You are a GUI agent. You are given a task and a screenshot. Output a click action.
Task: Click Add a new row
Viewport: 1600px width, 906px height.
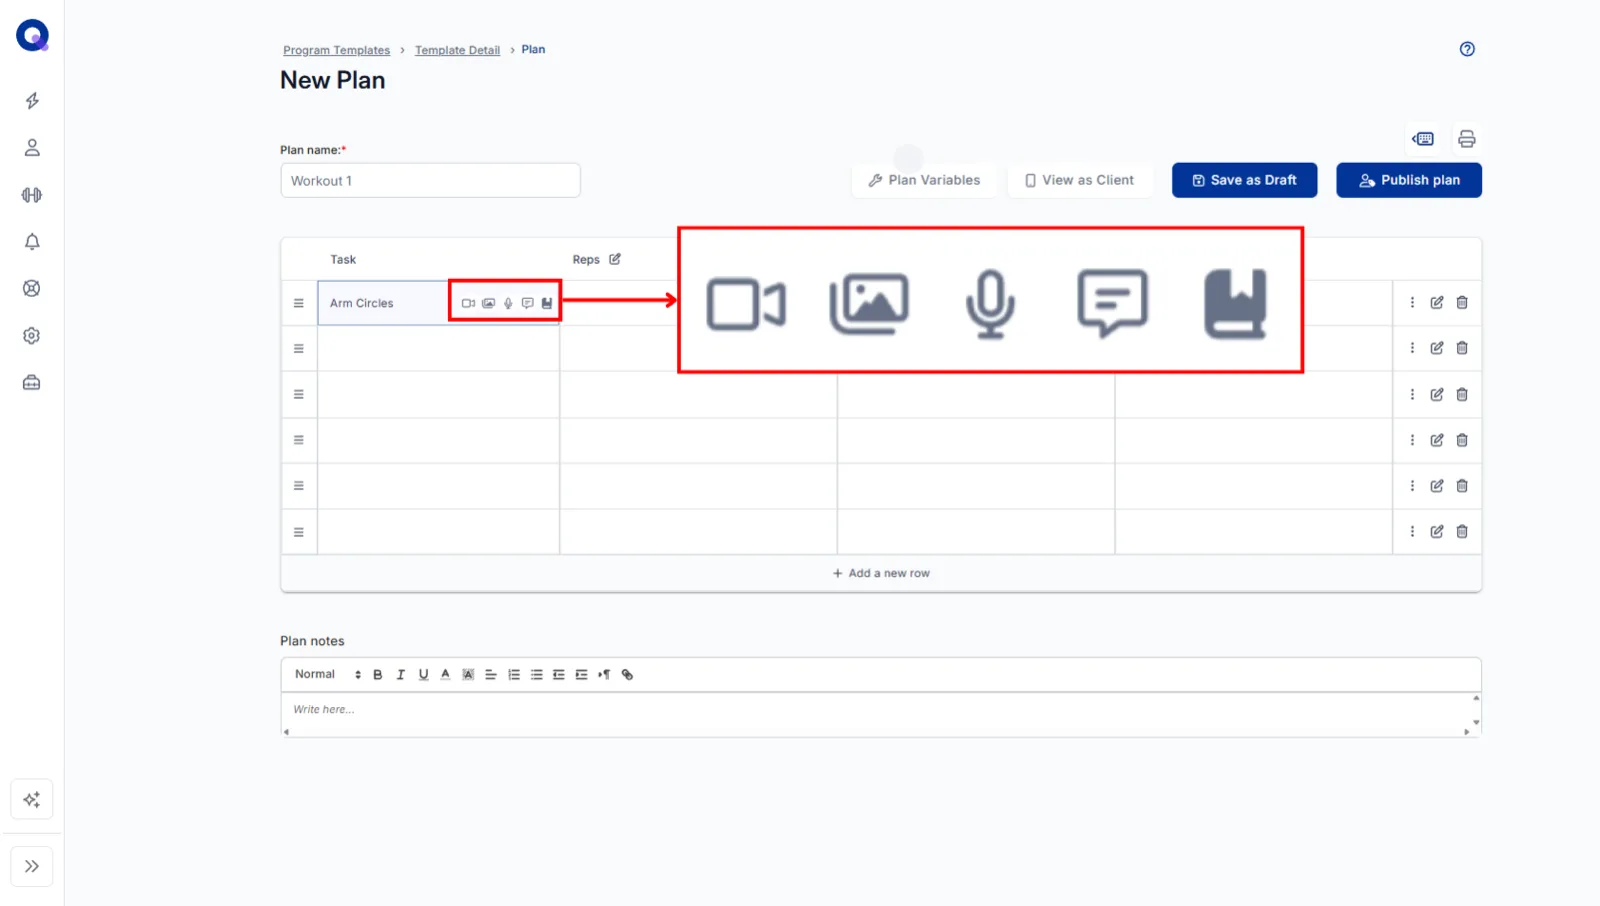click(x=881, y=573)
